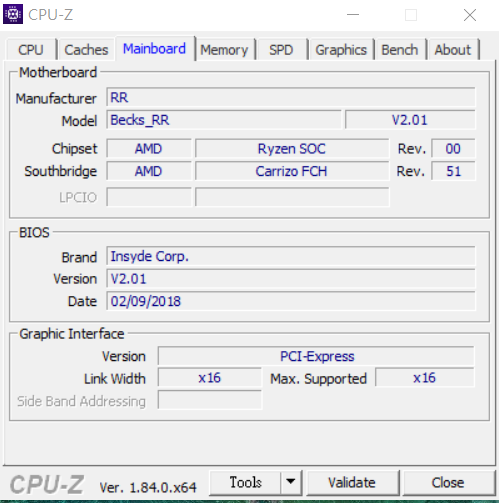Click the Close button at bottom
The height and width of the screenshot is (503, 499).
pyautogui.click(x=448, y=482)
